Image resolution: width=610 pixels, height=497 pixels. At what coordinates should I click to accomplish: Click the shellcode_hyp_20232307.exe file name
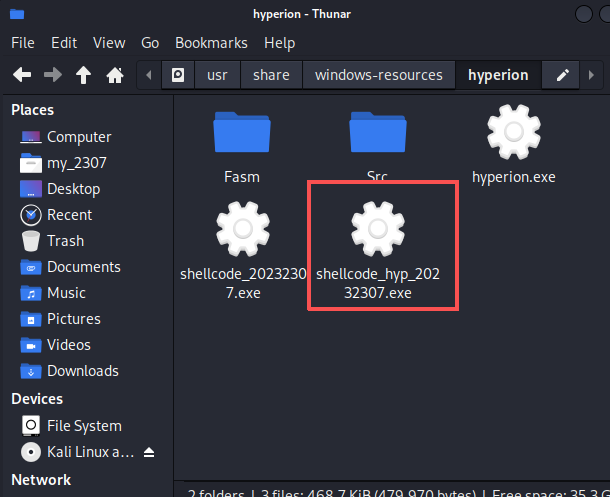point(378,284)
